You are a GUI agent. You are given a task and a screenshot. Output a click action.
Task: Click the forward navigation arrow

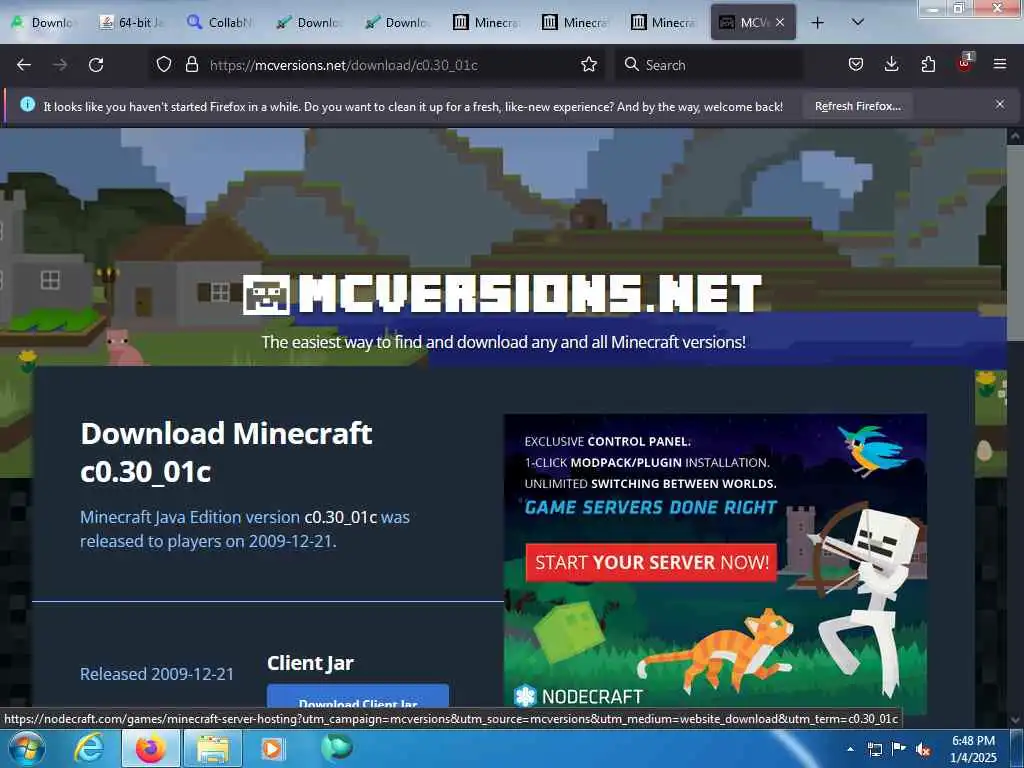click(x=60, y=65)
